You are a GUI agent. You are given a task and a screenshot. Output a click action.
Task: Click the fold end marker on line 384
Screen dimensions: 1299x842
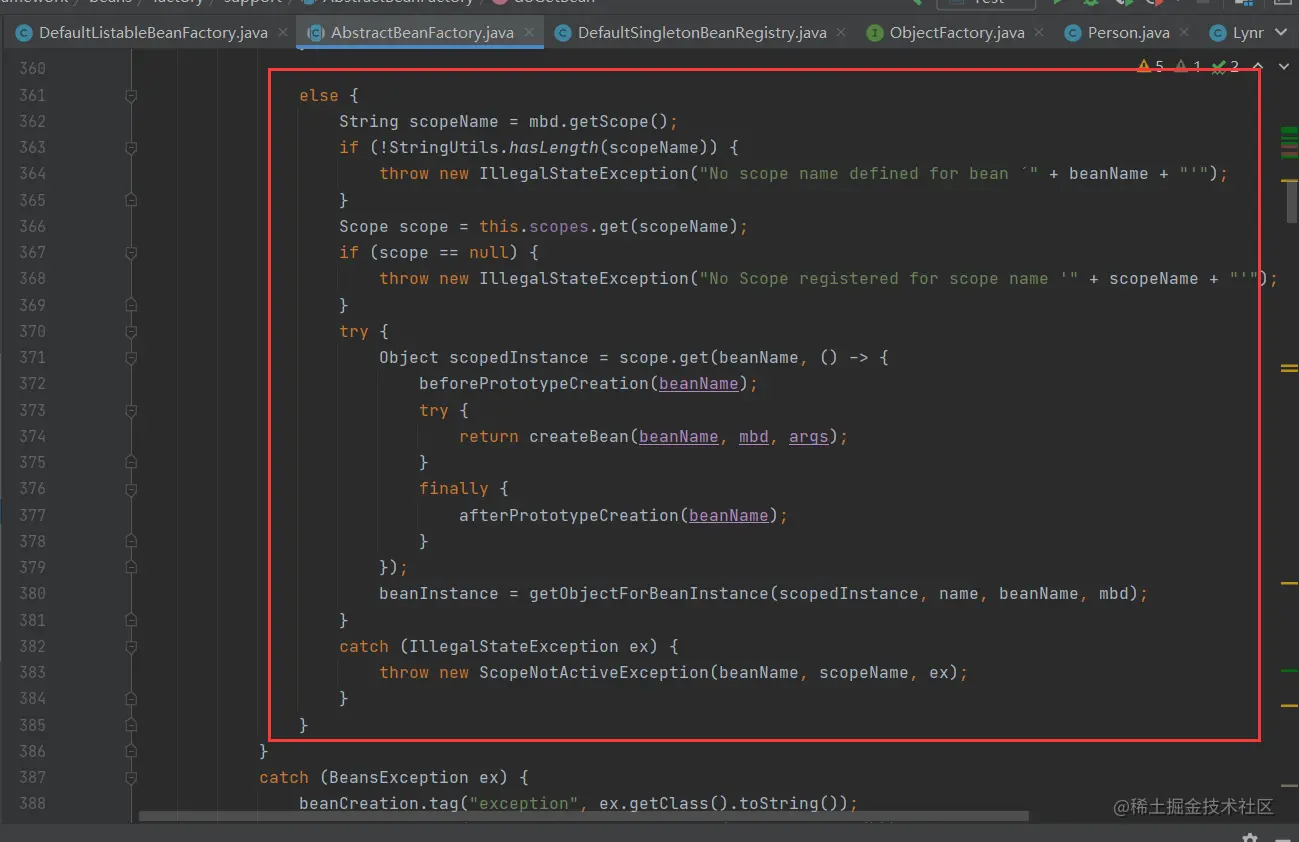pos(131,698)
